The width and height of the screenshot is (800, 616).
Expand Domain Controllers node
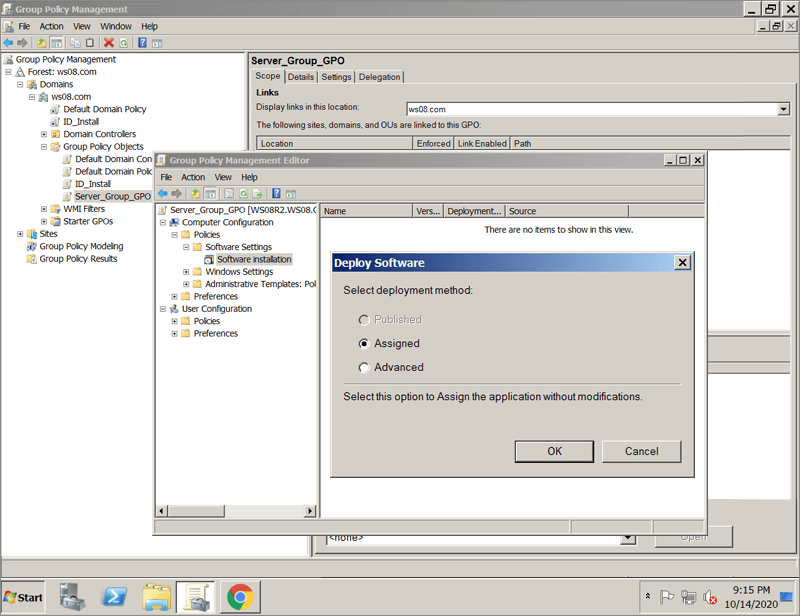click(44, 134)
